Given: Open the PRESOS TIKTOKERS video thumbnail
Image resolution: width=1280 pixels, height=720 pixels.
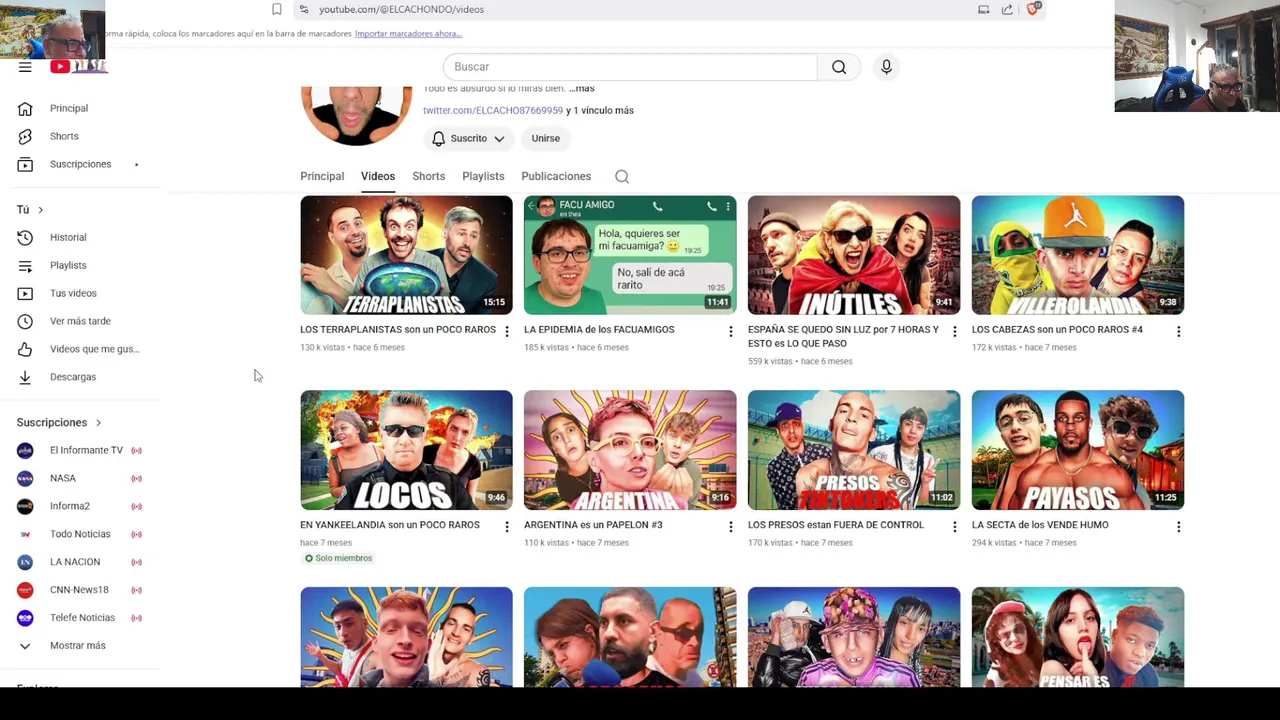Looking at the screenshot, I should click(854, 450).
